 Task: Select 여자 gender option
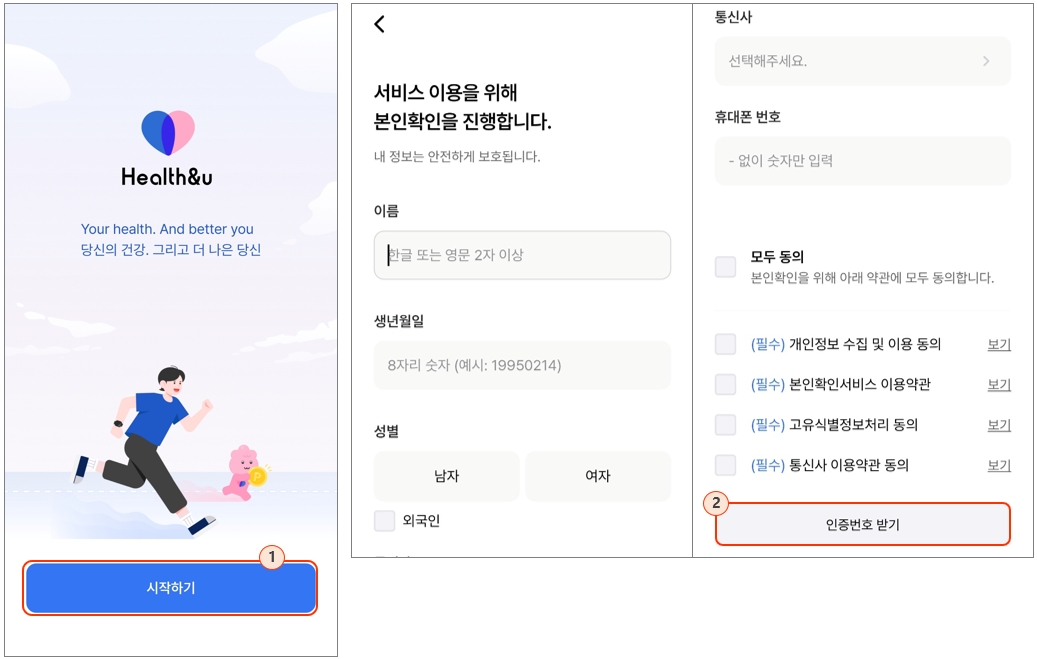coord(598,476)
